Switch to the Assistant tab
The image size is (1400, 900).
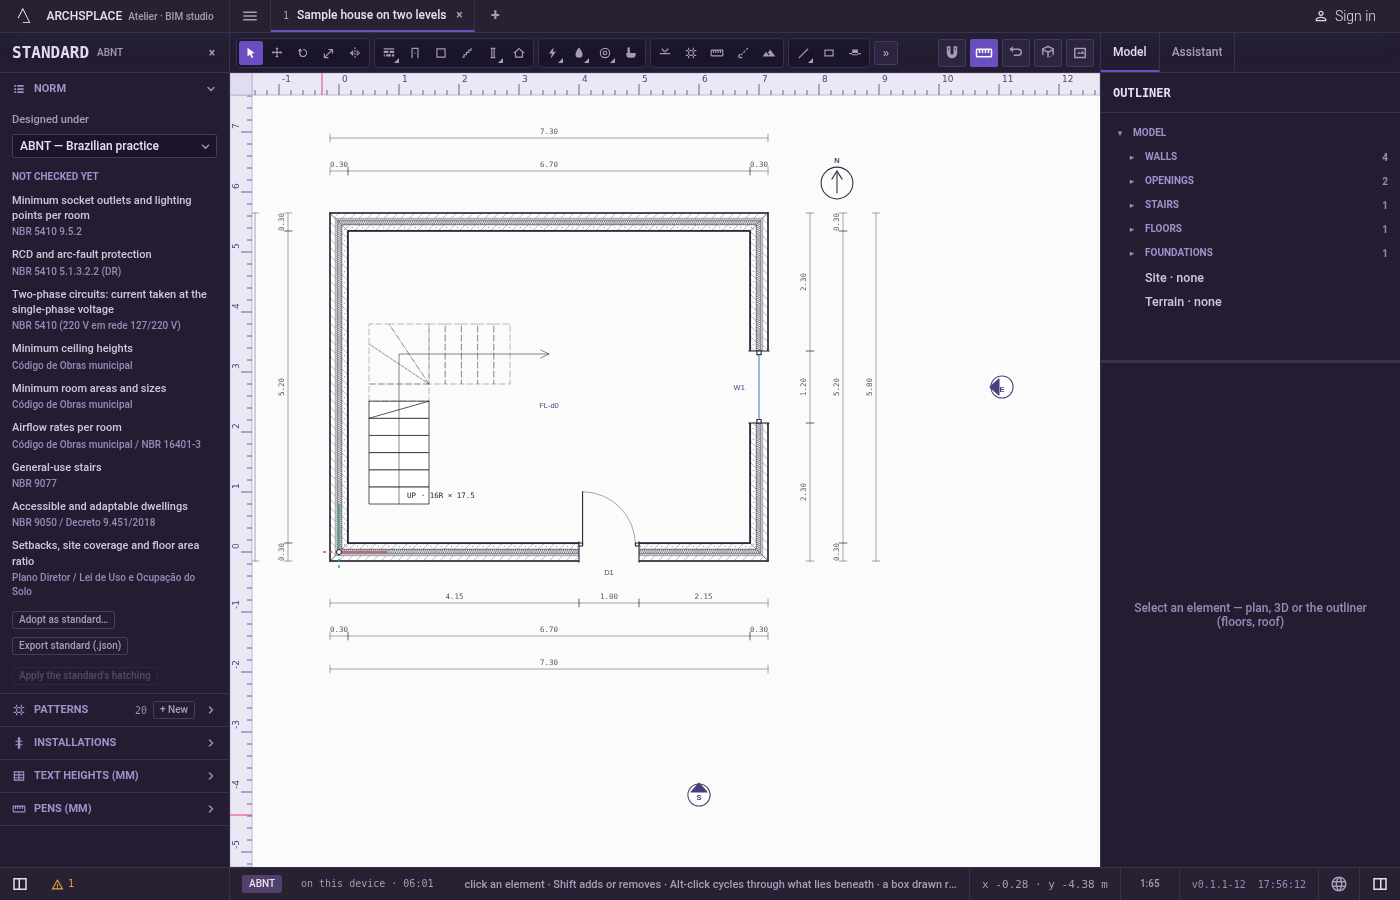1197,52
